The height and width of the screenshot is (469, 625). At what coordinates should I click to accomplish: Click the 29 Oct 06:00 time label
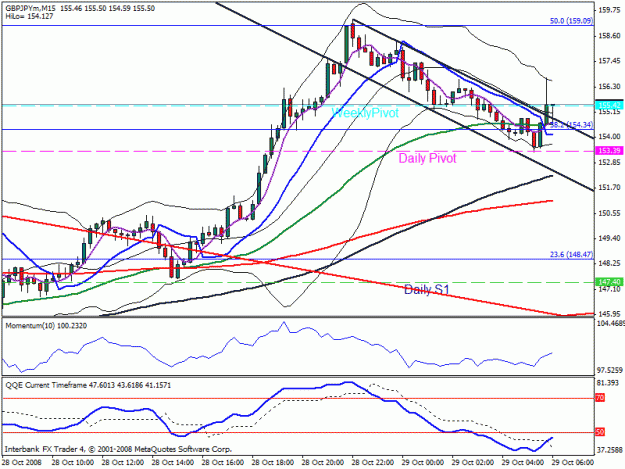[x=572, y=463]
